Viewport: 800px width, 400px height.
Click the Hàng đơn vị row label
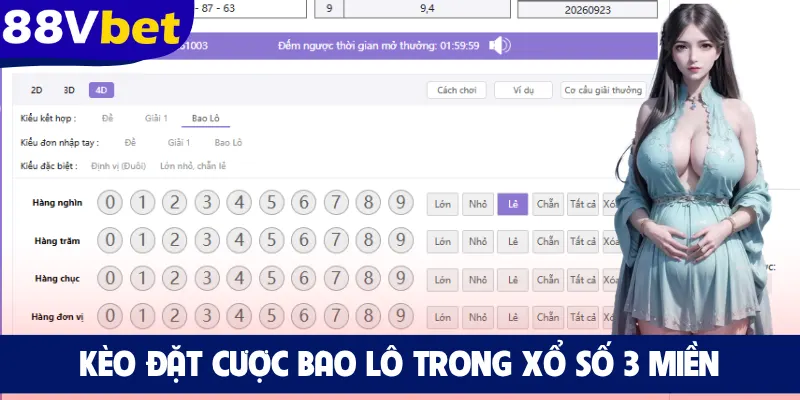pos(57,317)
